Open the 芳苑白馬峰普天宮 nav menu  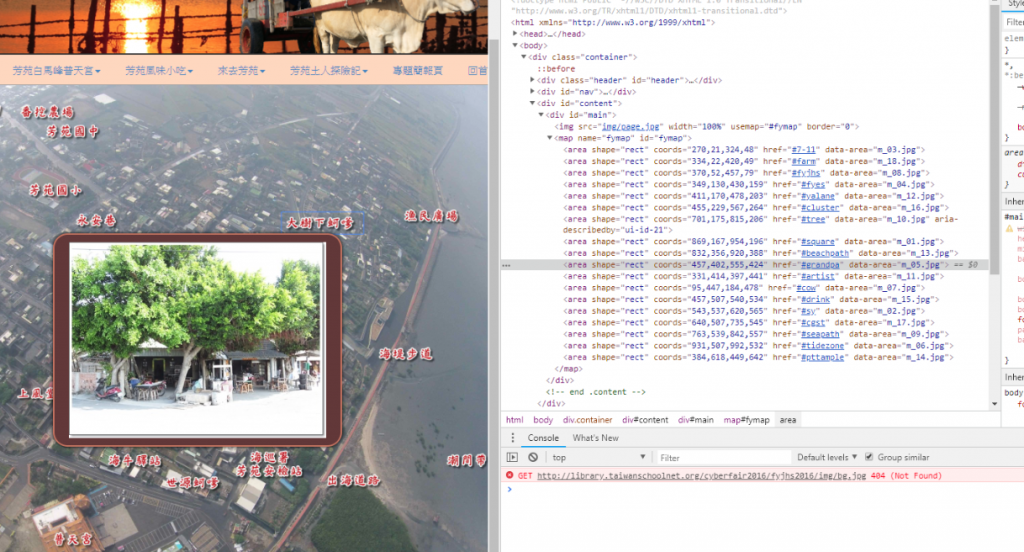click(x=56, y=71)
